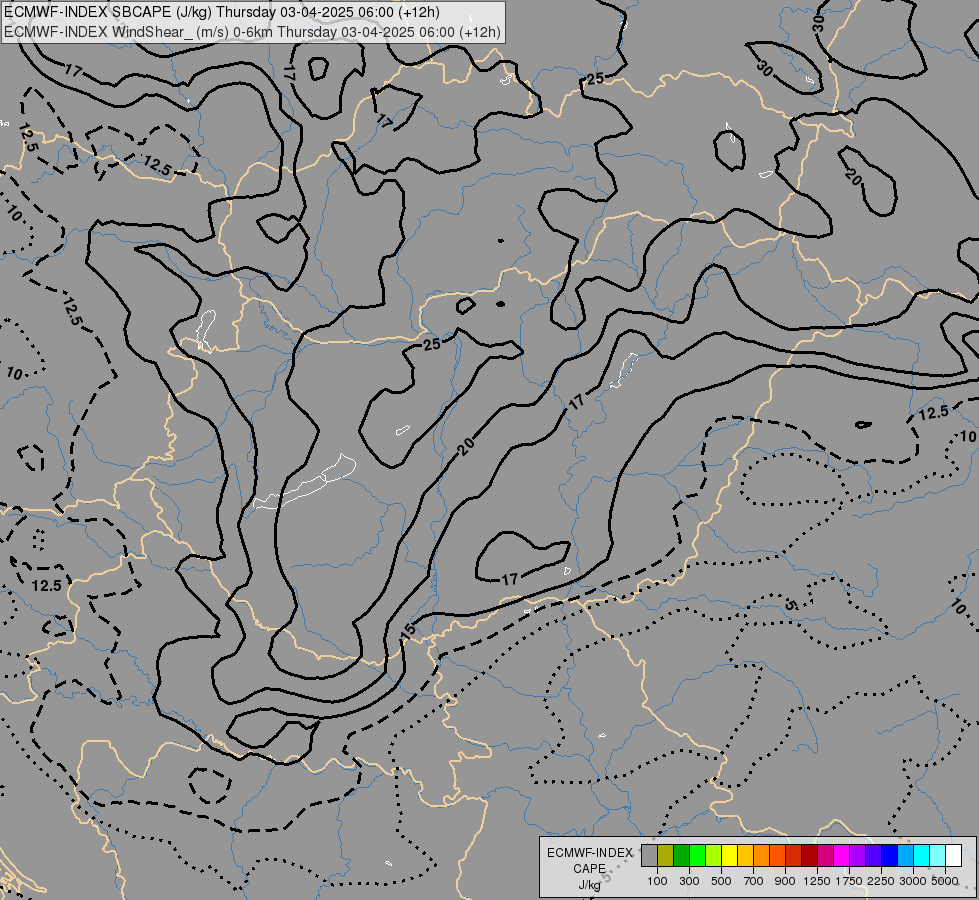Click the brick red legend swatch

coord(794,855)
